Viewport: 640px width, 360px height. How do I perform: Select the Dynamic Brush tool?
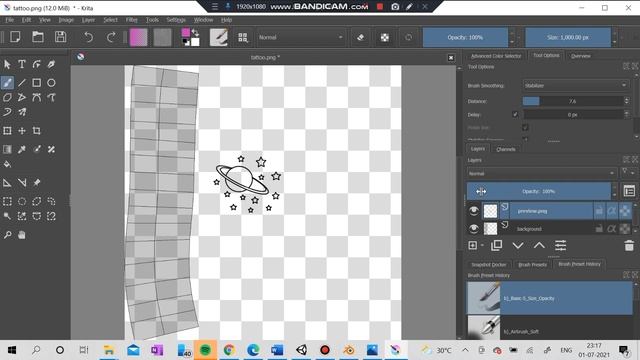pyautogui.click(x=7, y=112)
